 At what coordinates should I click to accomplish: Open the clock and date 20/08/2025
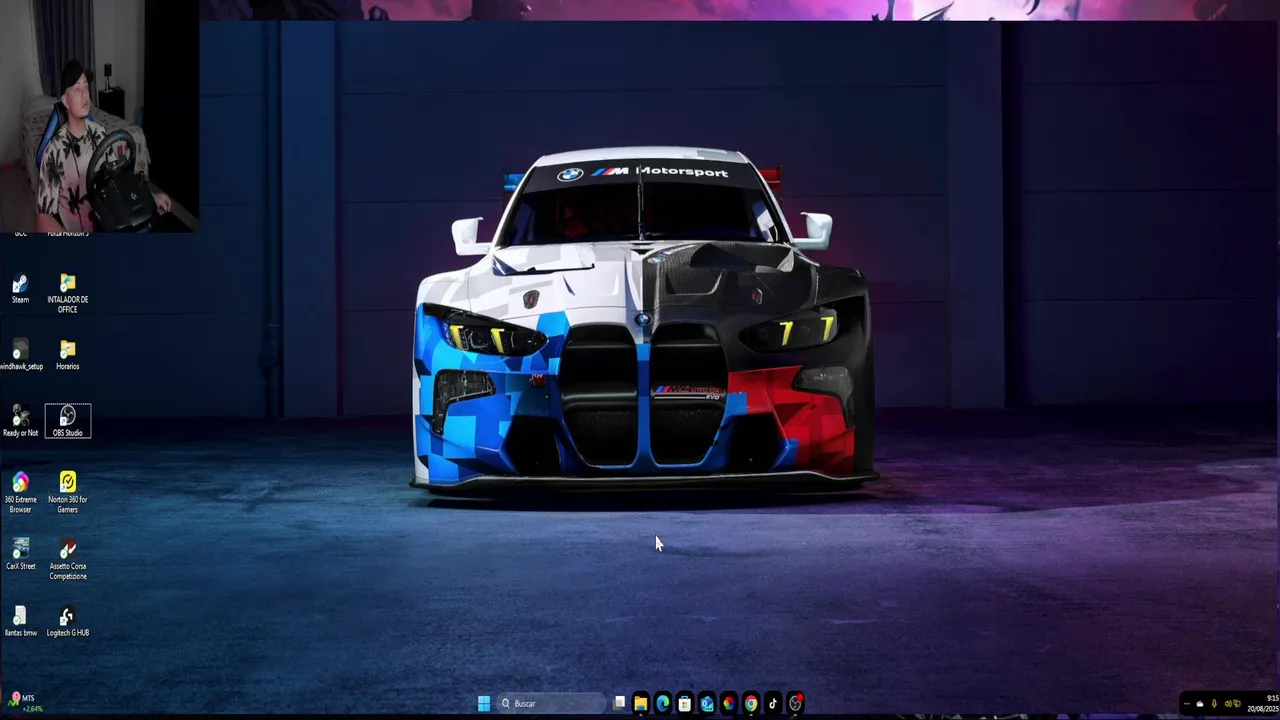tap(1263, 703)
